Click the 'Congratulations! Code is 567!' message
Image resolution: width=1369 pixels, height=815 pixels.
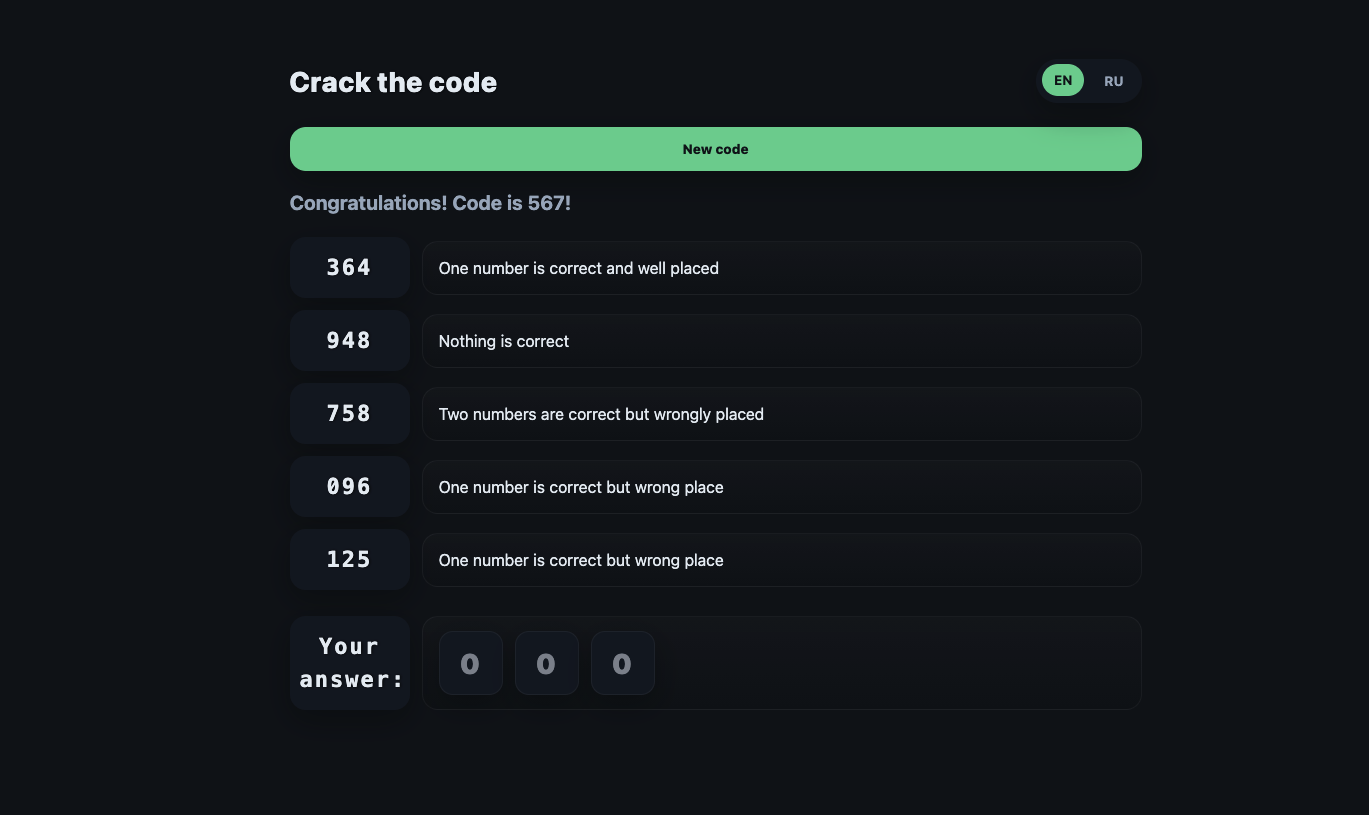[x=430, y=203]
